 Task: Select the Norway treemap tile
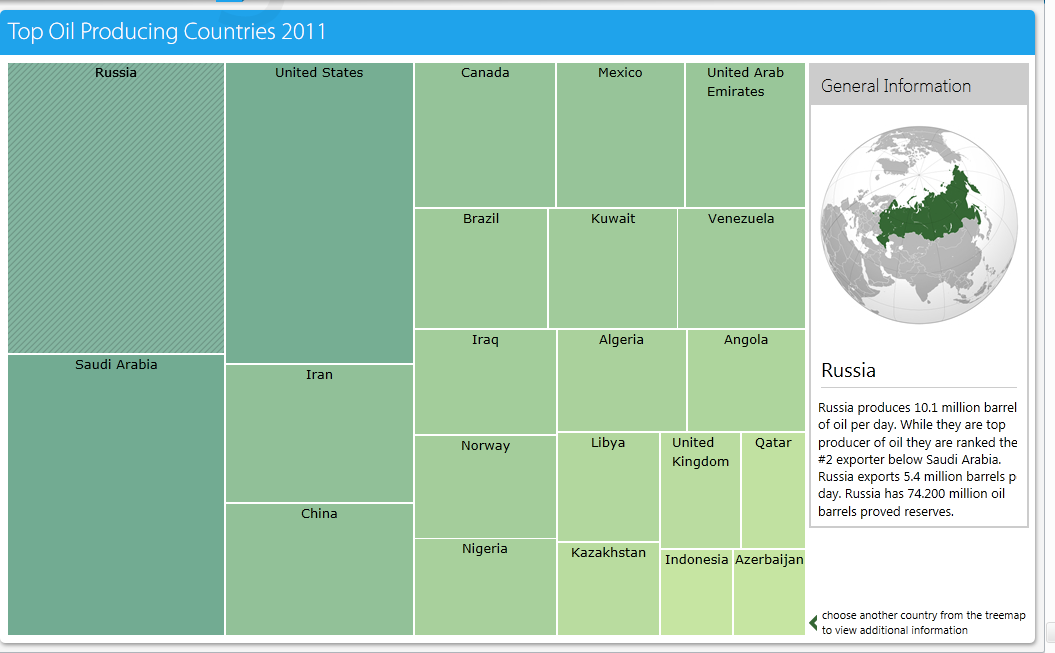[485, 487]
